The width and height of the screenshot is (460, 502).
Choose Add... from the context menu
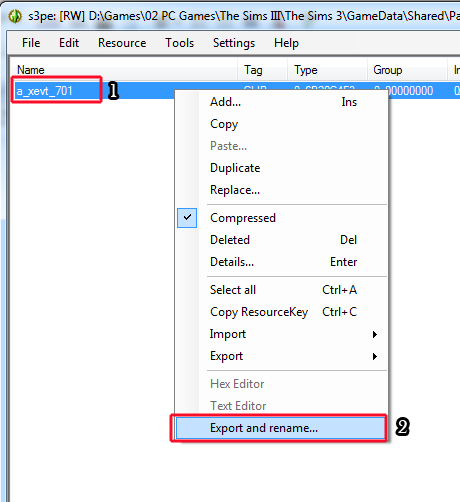click(x=282, y=102)
